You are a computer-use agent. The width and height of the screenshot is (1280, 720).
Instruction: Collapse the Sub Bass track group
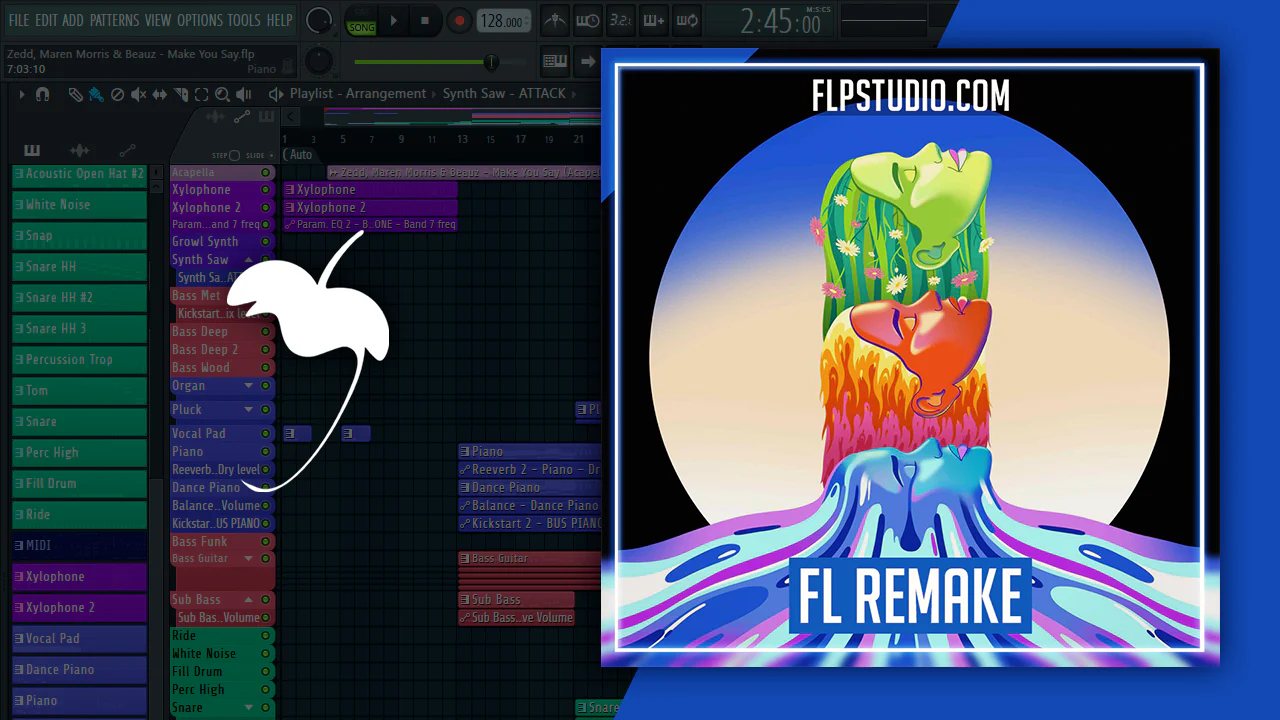tap(249, 600)
